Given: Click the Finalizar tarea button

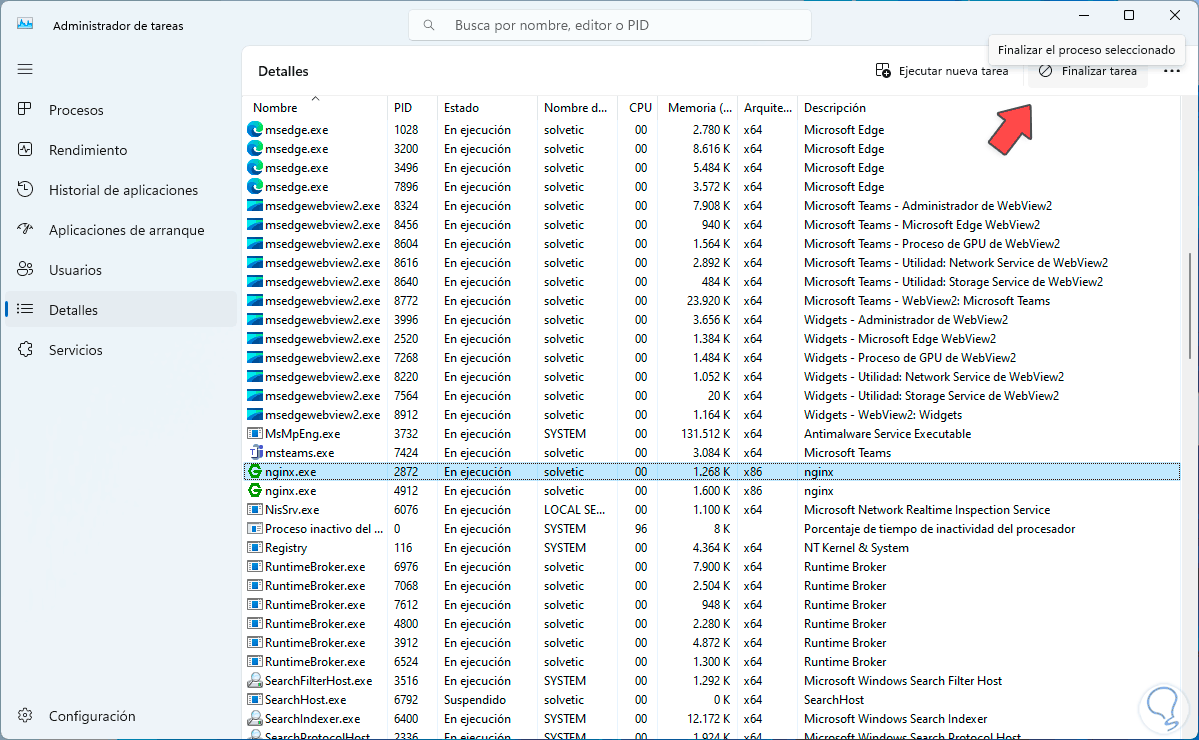Looking at the screenshot, I should (1088, 71).
